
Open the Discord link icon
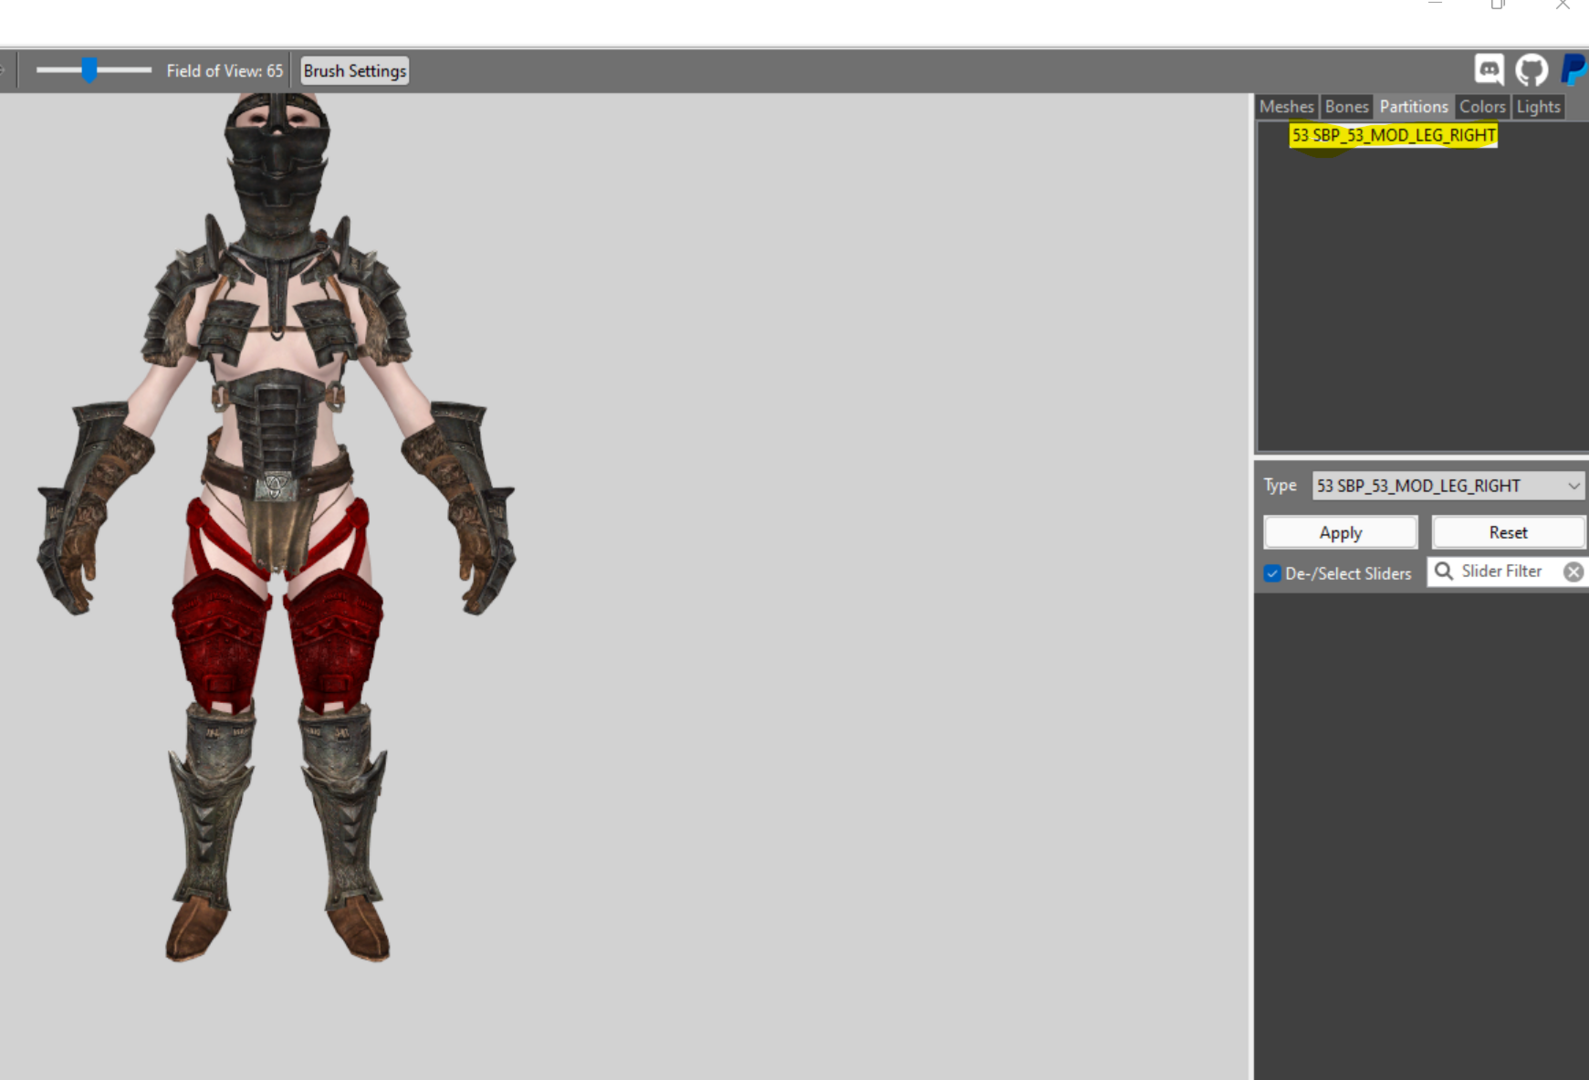pos(1488,70)
